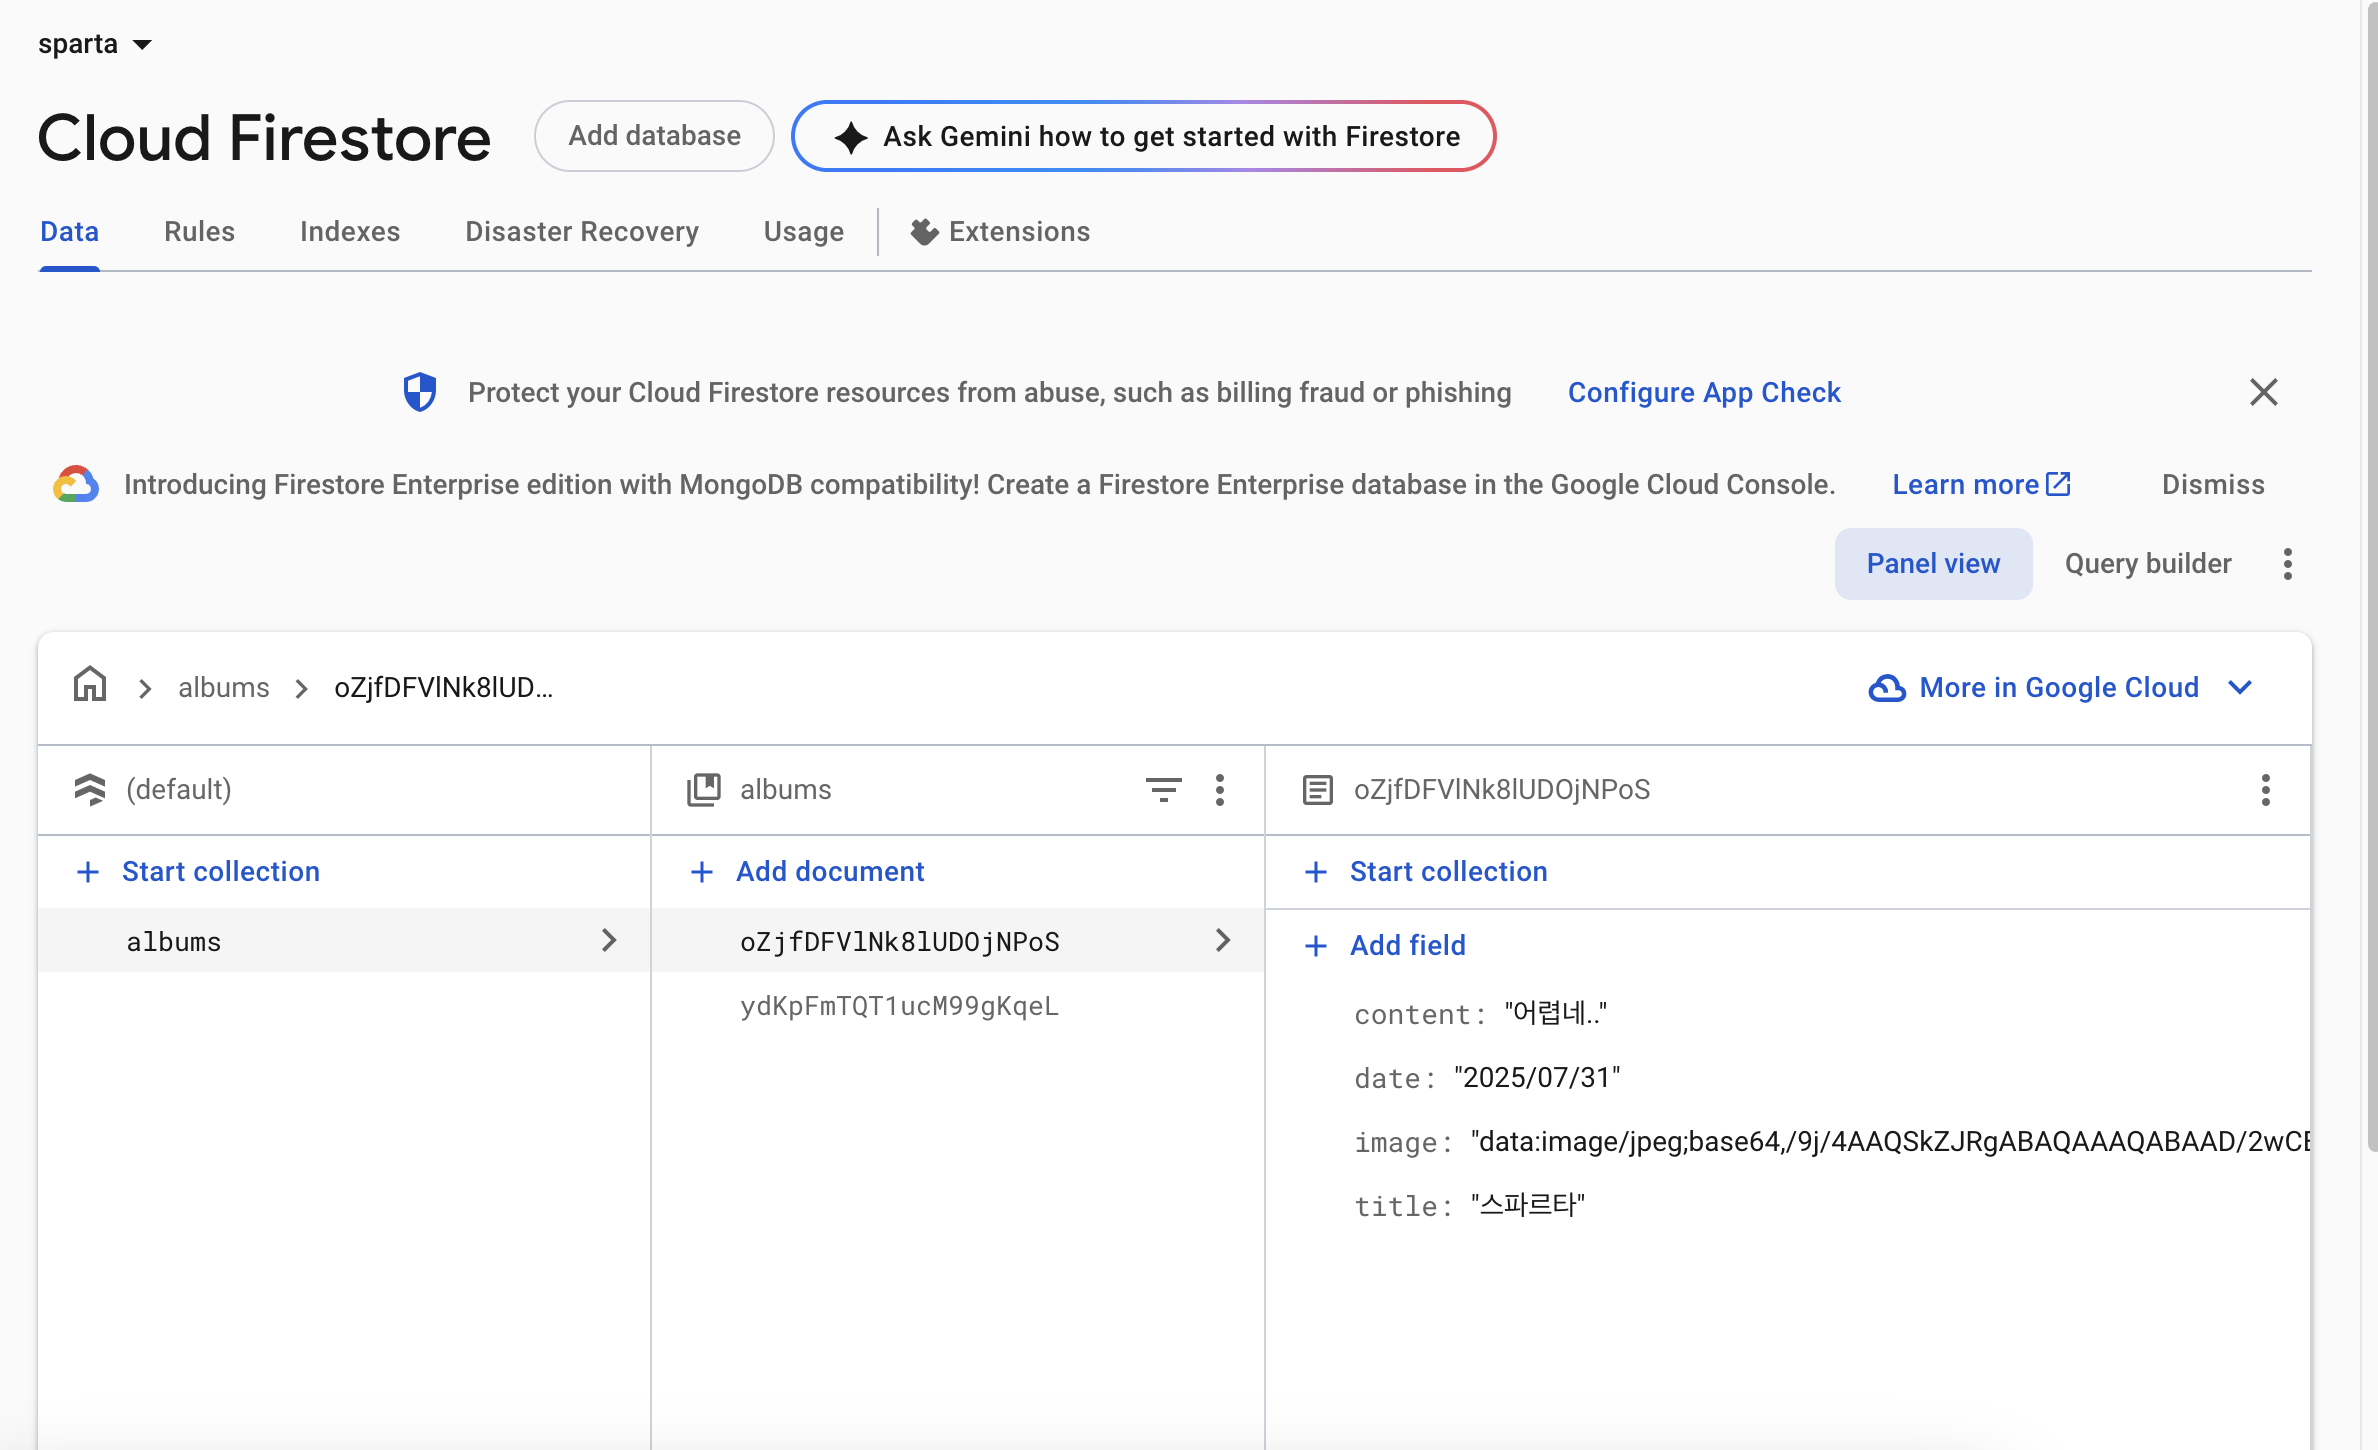Expand the albums row chevron

pos(608,940)
